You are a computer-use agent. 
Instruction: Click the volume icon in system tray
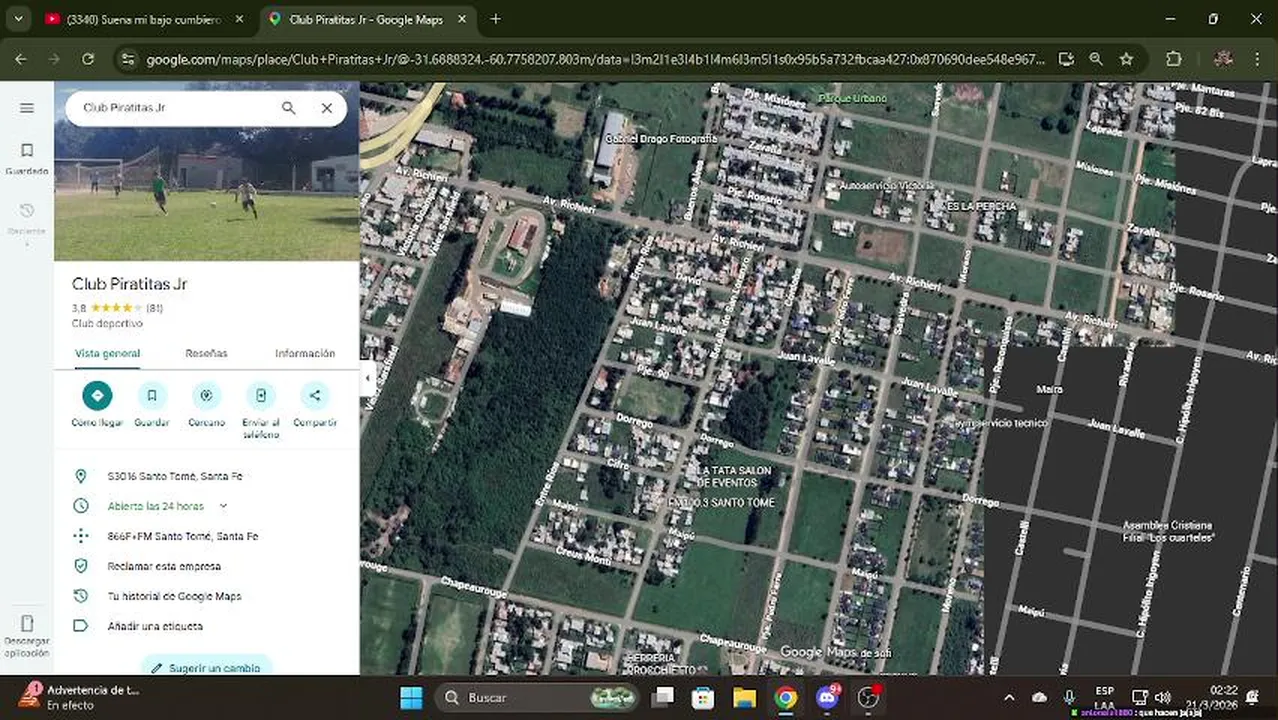coord(1162,697)
